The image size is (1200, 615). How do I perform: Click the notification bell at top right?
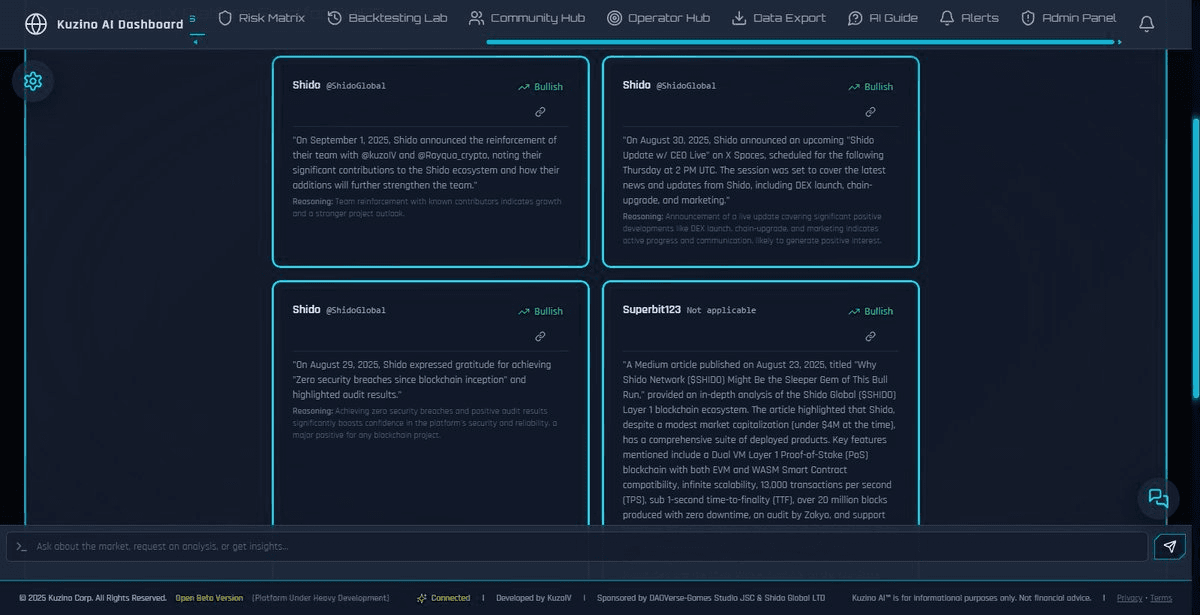(x=1146, y=24)
